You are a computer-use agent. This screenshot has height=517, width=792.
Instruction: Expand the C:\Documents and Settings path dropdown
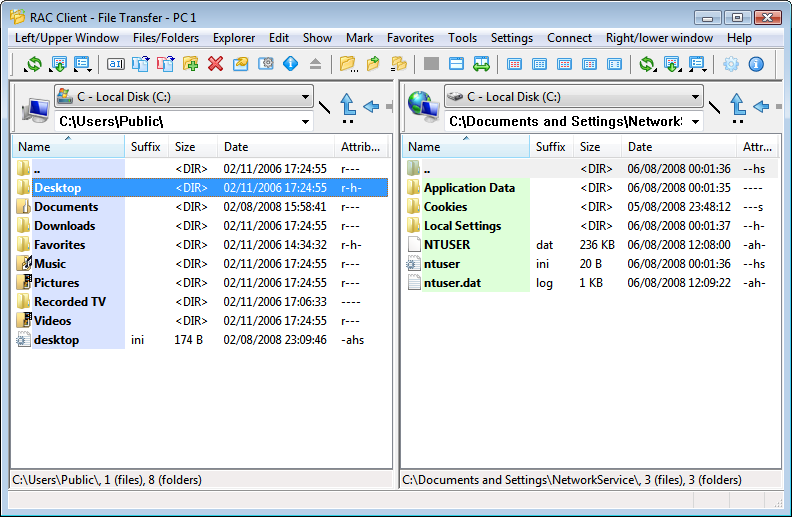click(695, 122)
